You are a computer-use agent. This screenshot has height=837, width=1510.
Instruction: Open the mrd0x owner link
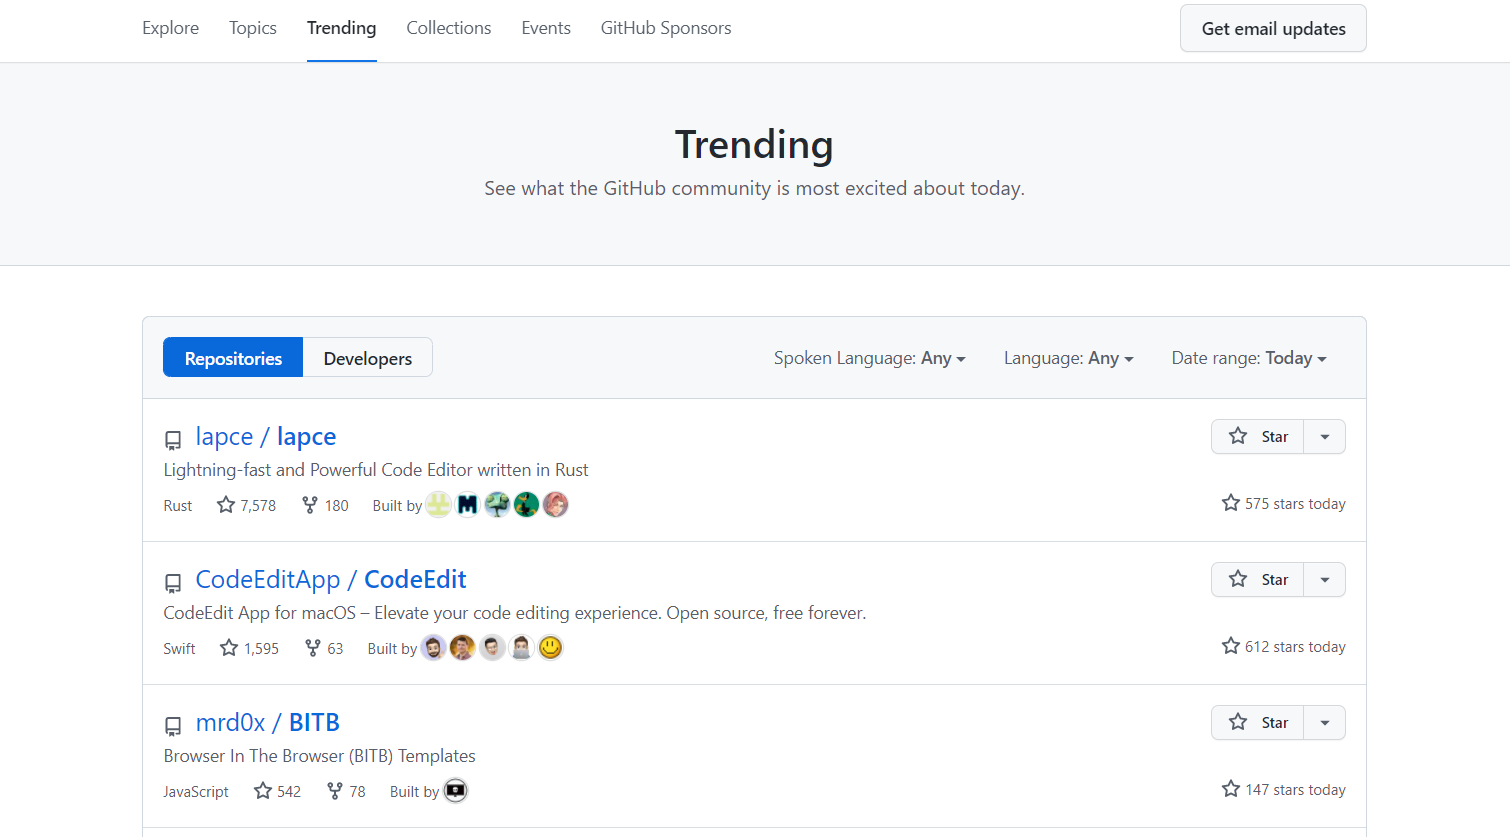(x=230, y=722)
